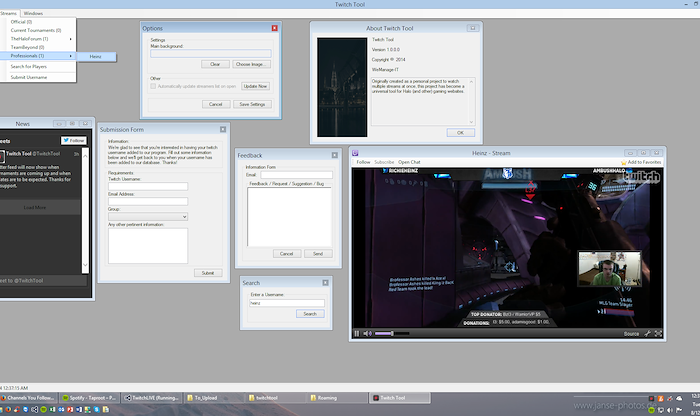
Task: Pause the Heinz stream video
Action: click(356, 333)
